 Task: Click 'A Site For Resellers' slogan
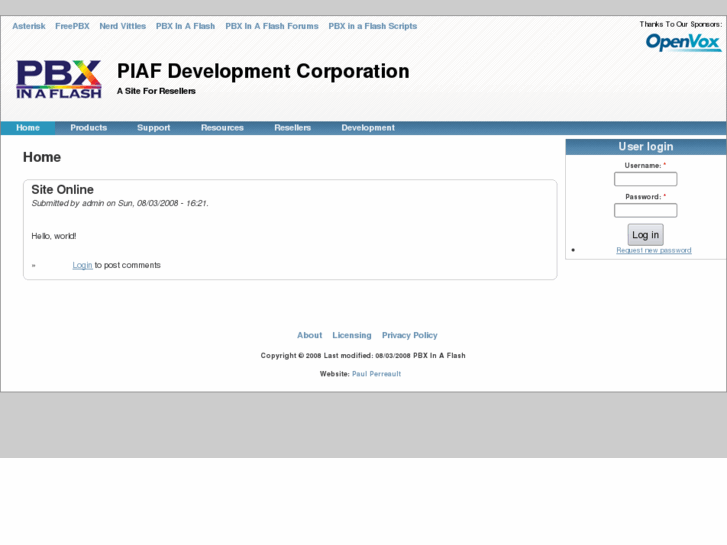click(156, 91)
